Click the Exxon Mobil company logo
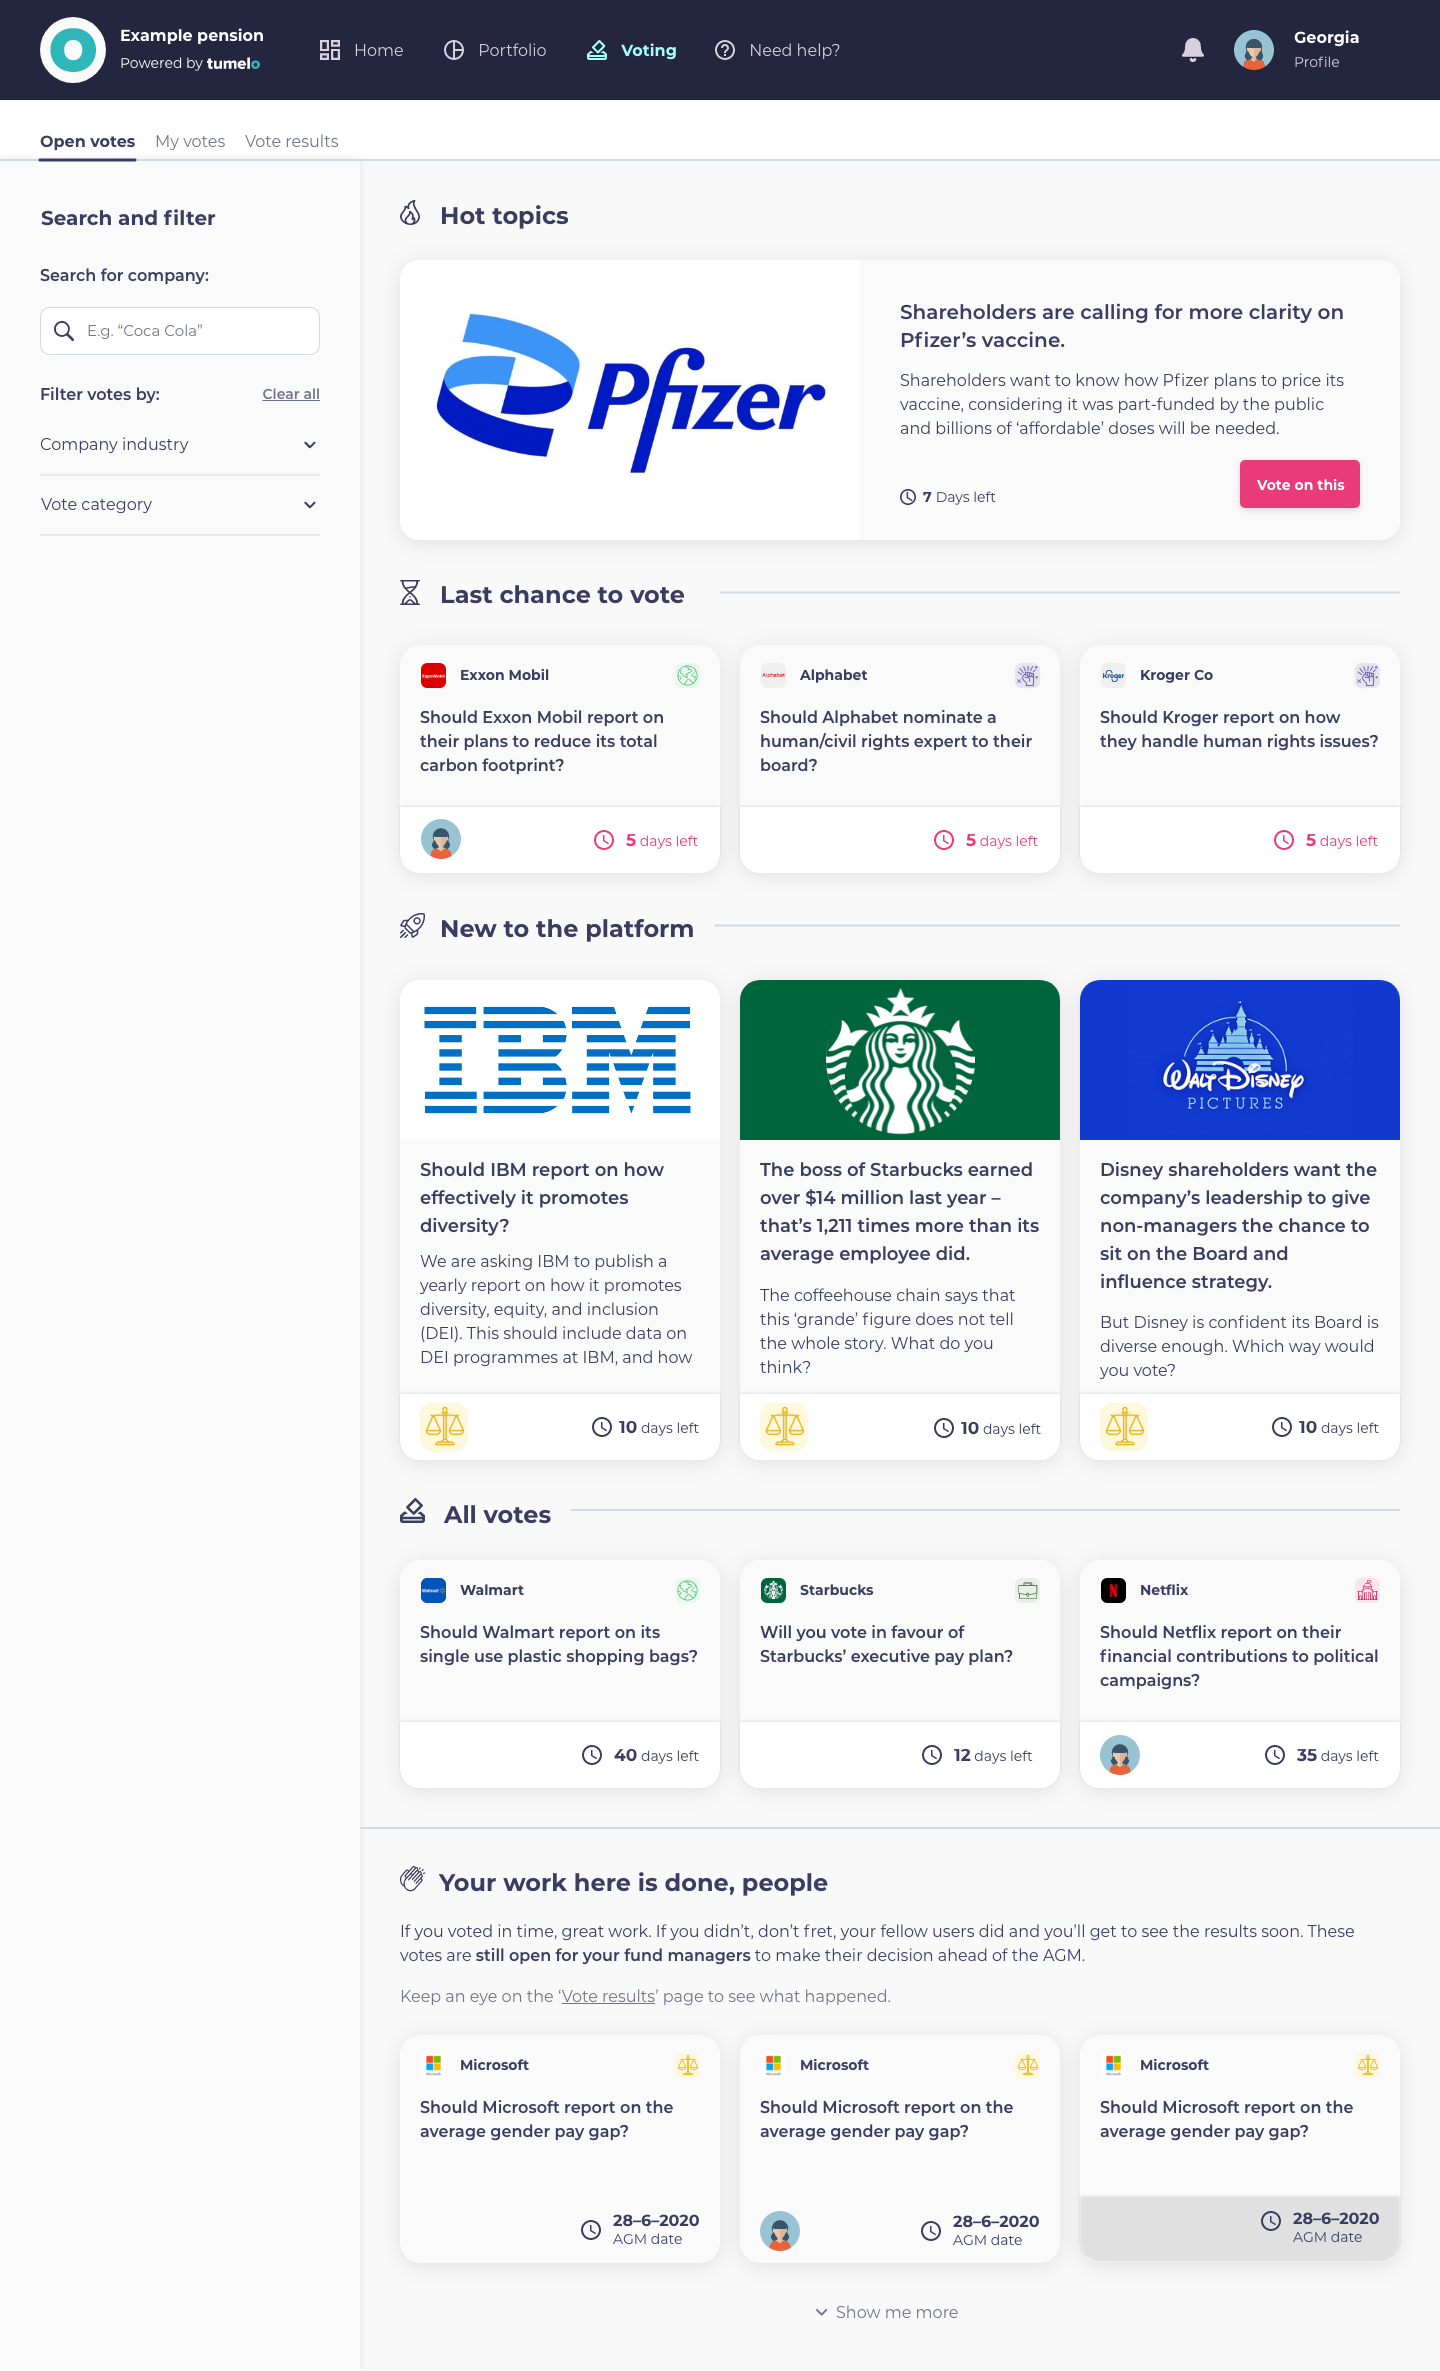The width and height of the screenshot is (1440, 2371). pyautogui.click(x=433, y=676)
